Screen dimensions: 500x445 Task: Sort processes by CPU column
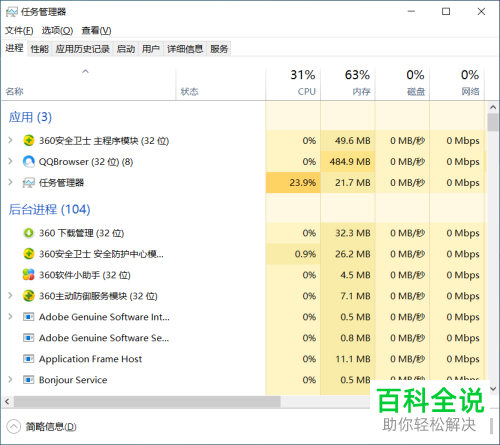pos(293,84)
